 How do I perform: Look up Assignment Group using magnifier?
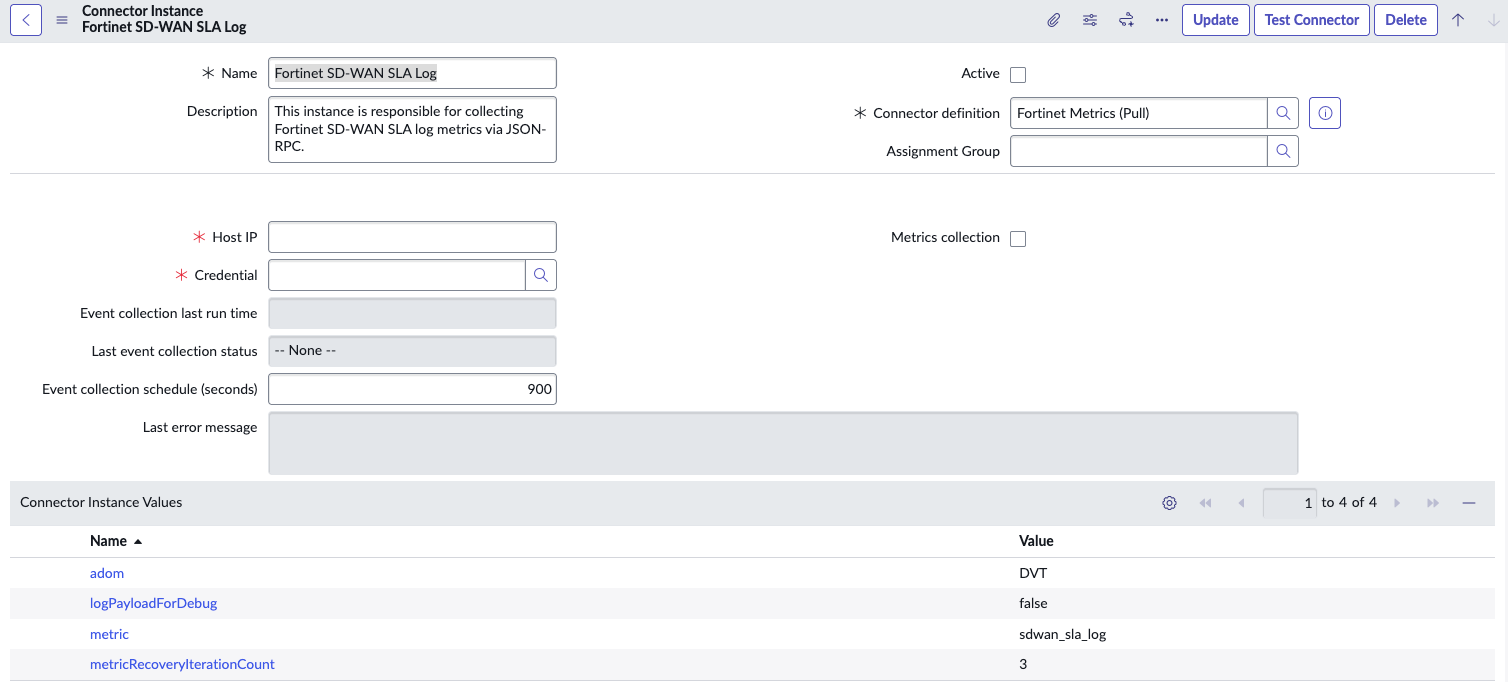(x=1283, y=151)
